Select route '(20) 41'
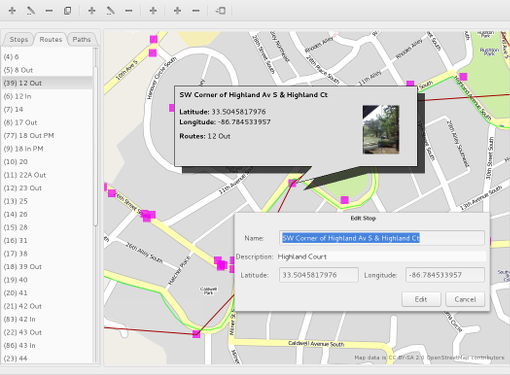This screenshot has height=375, width=510. point(47,293)
